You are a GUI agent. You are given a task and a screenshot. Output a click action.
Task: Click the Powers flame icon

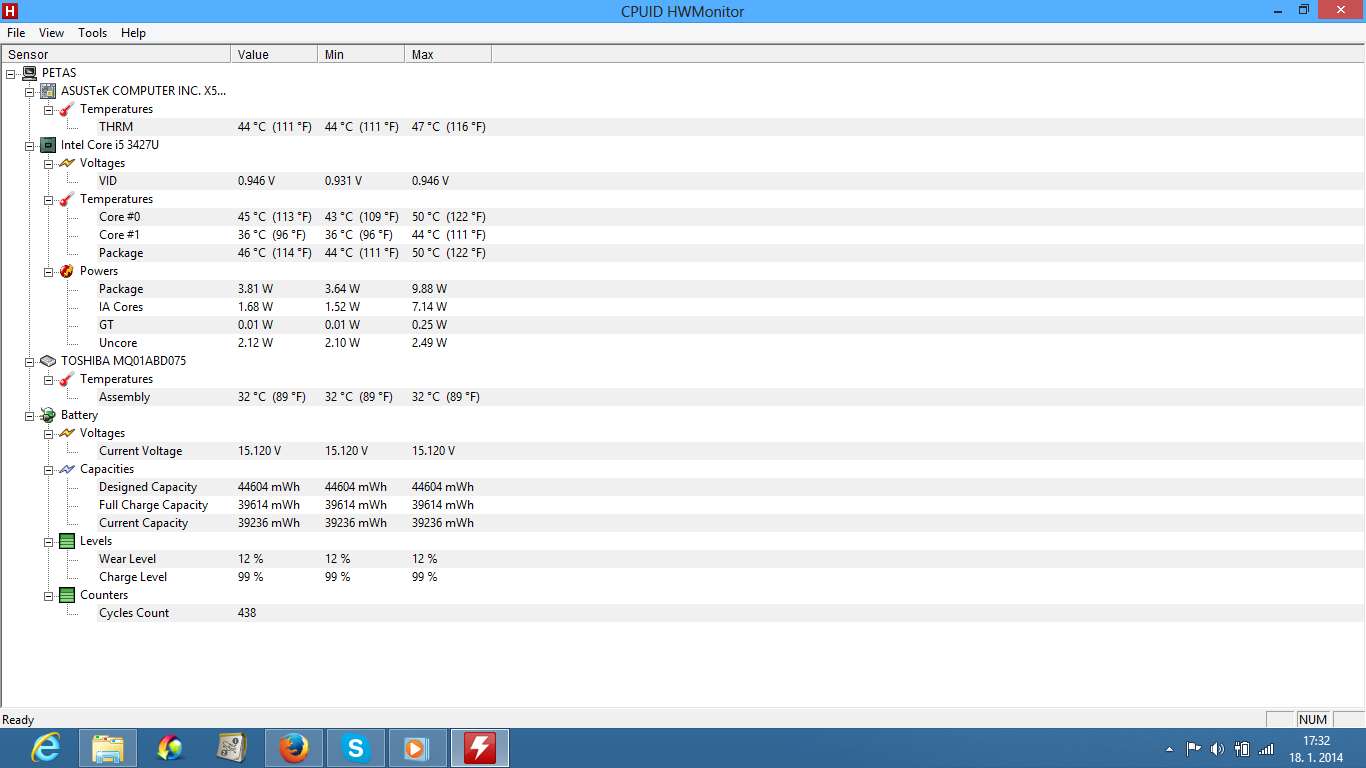point(67,271)
